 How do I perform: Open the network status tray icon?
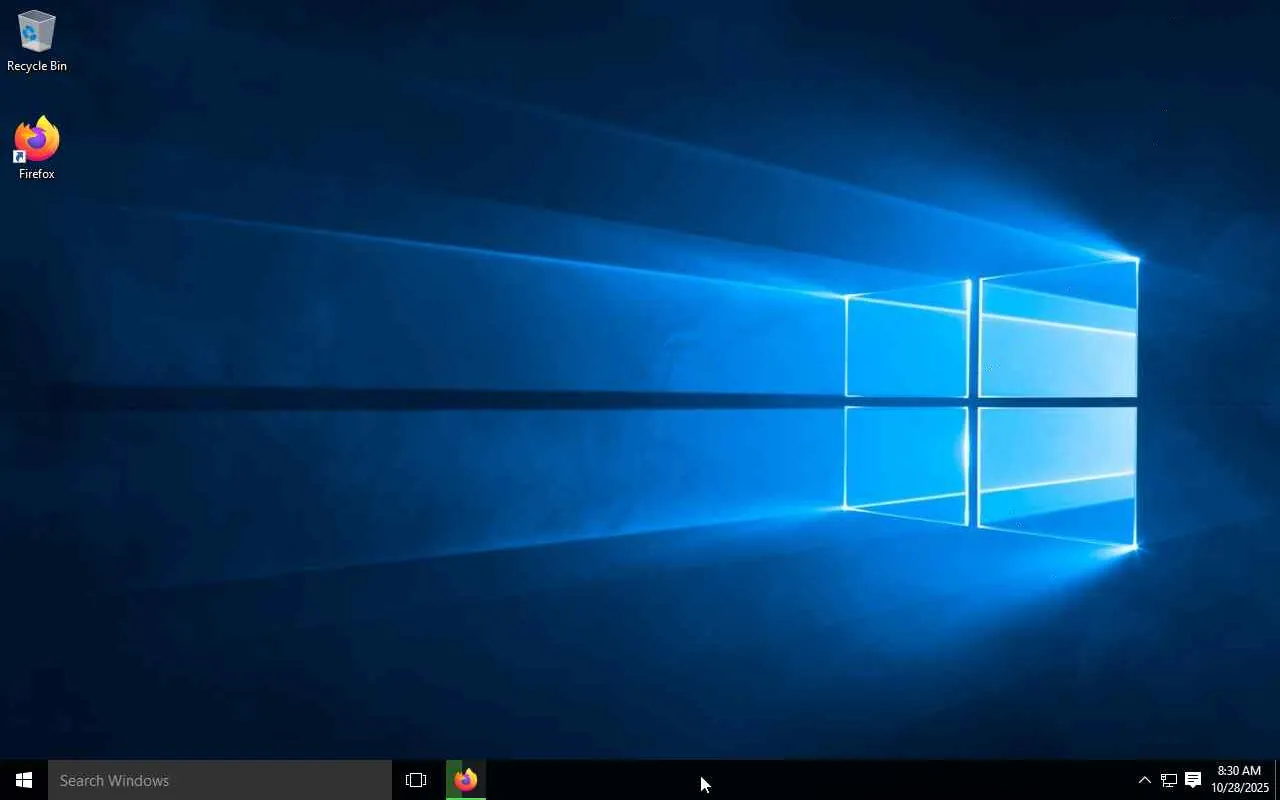click(1168, 780)
